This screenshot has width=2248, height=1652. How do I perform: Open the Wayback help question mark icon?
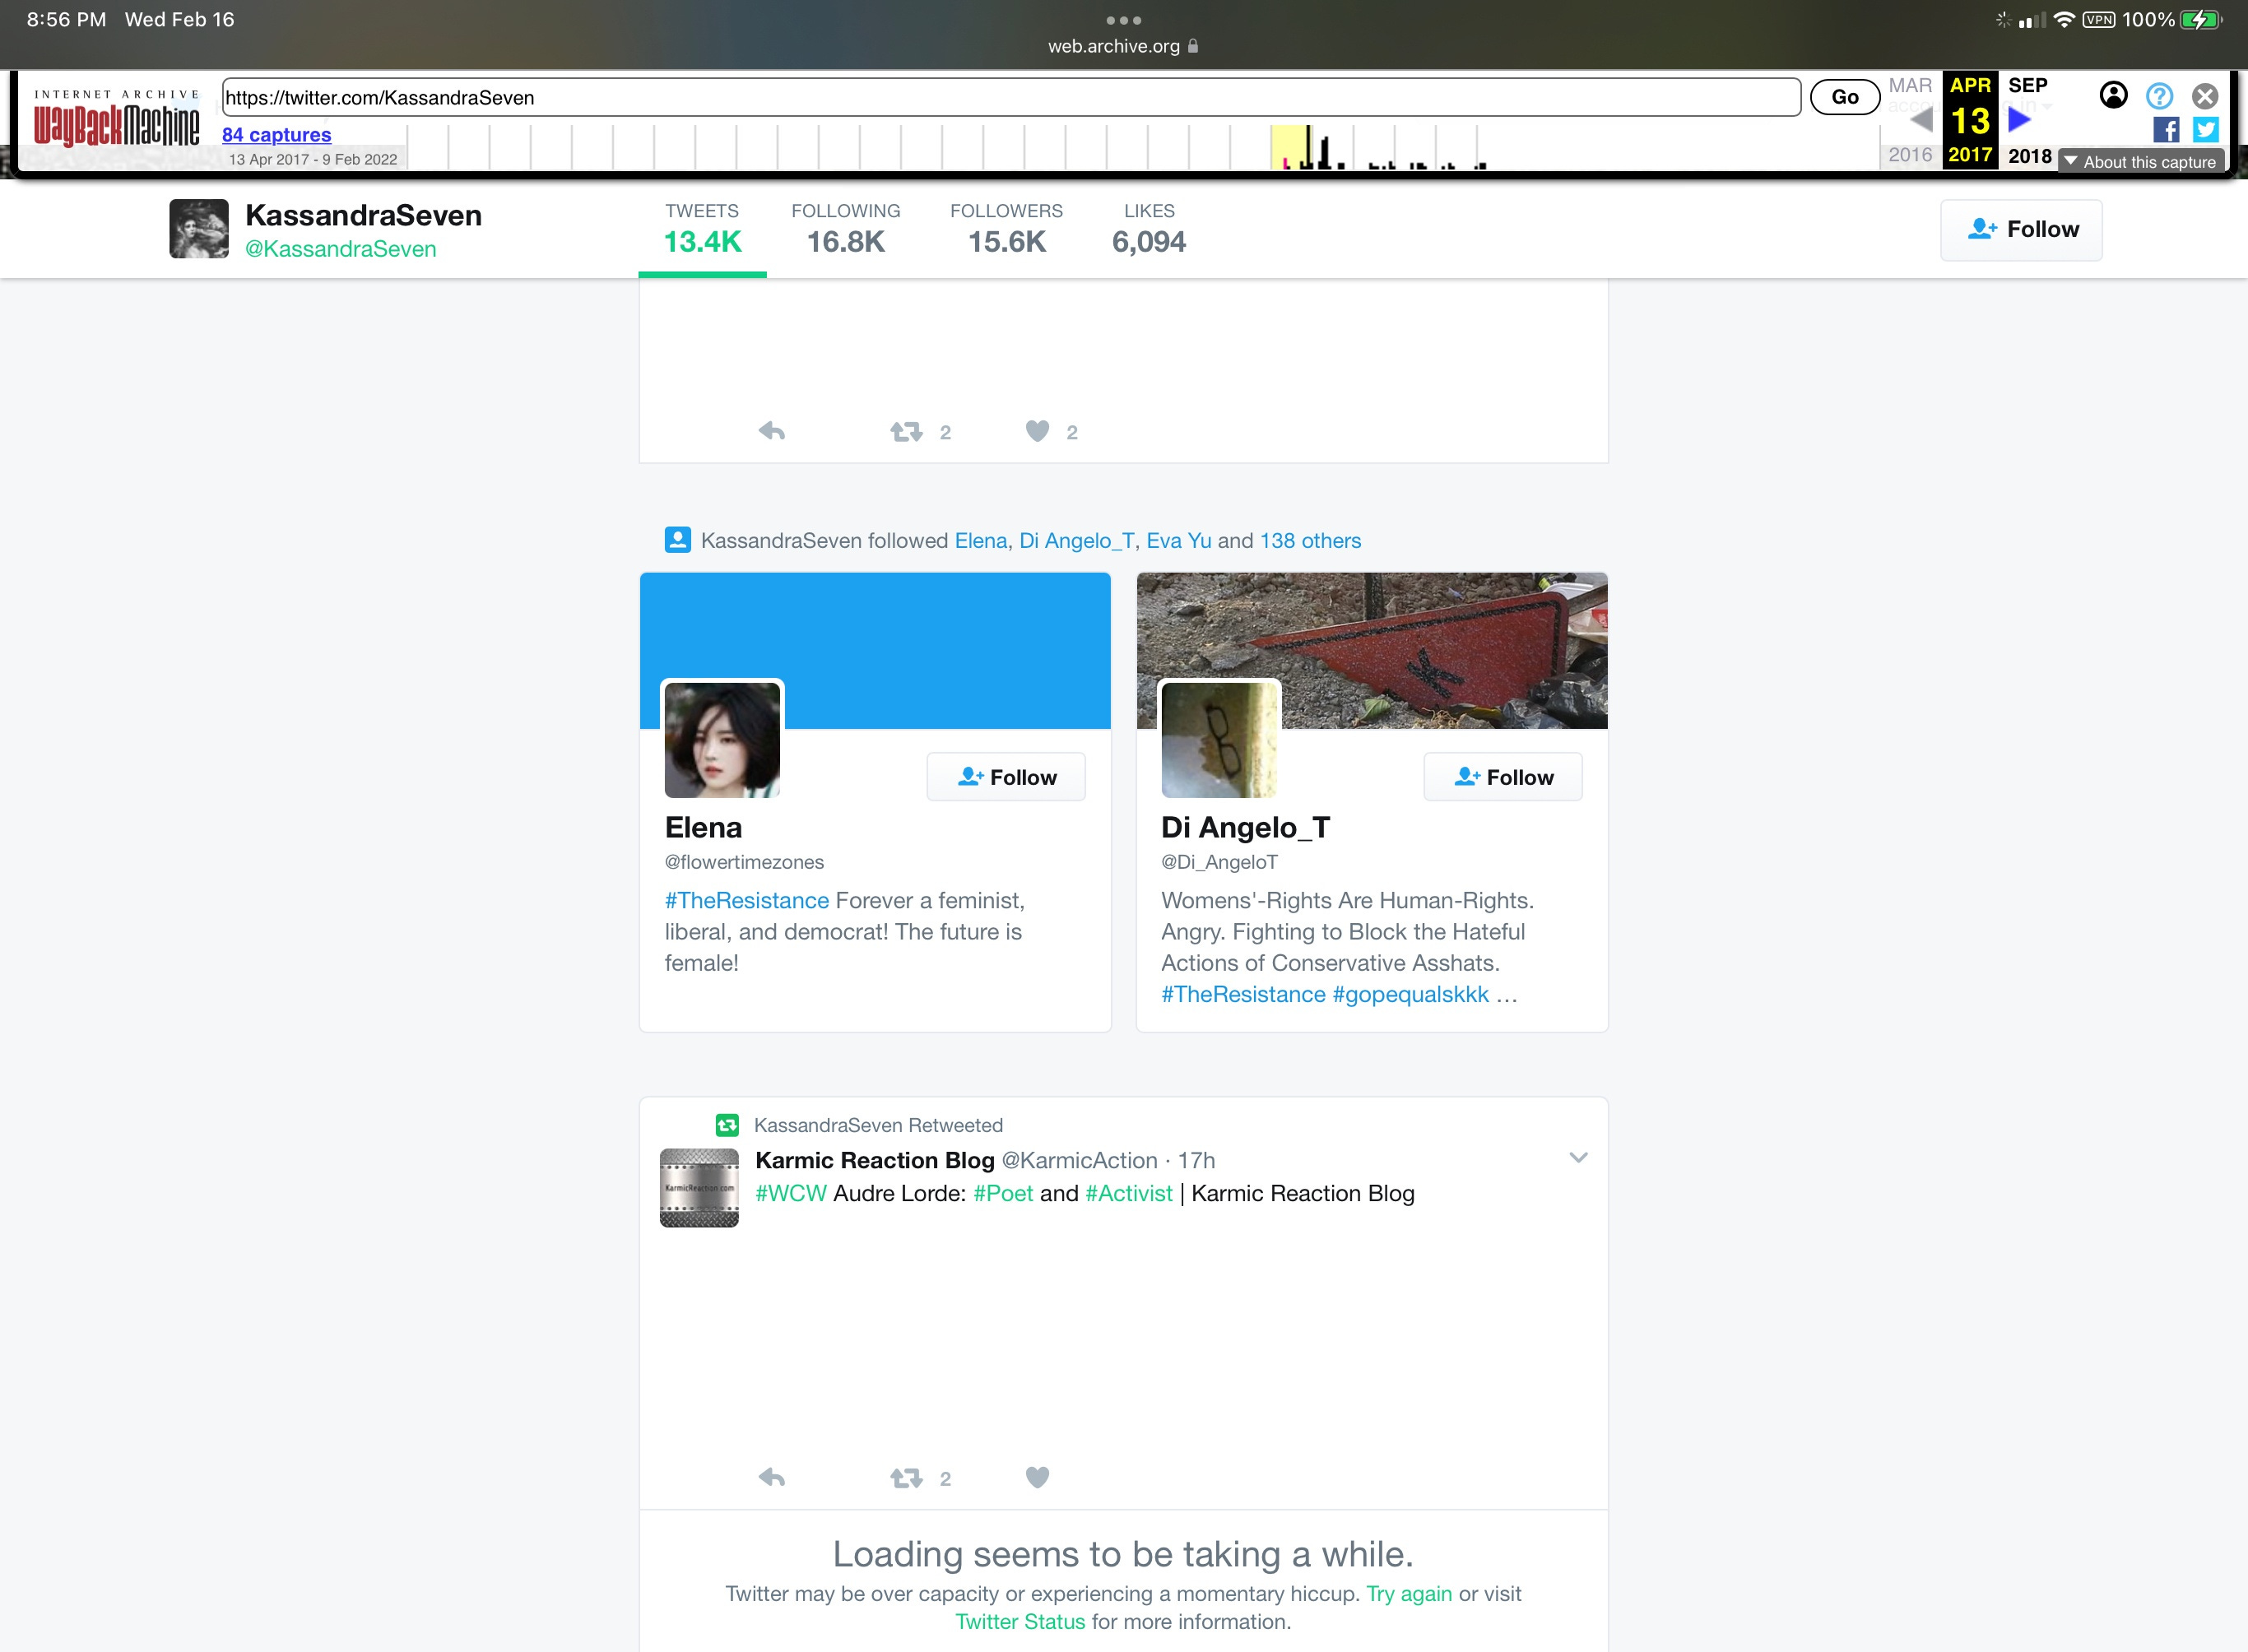point(2159,96)
